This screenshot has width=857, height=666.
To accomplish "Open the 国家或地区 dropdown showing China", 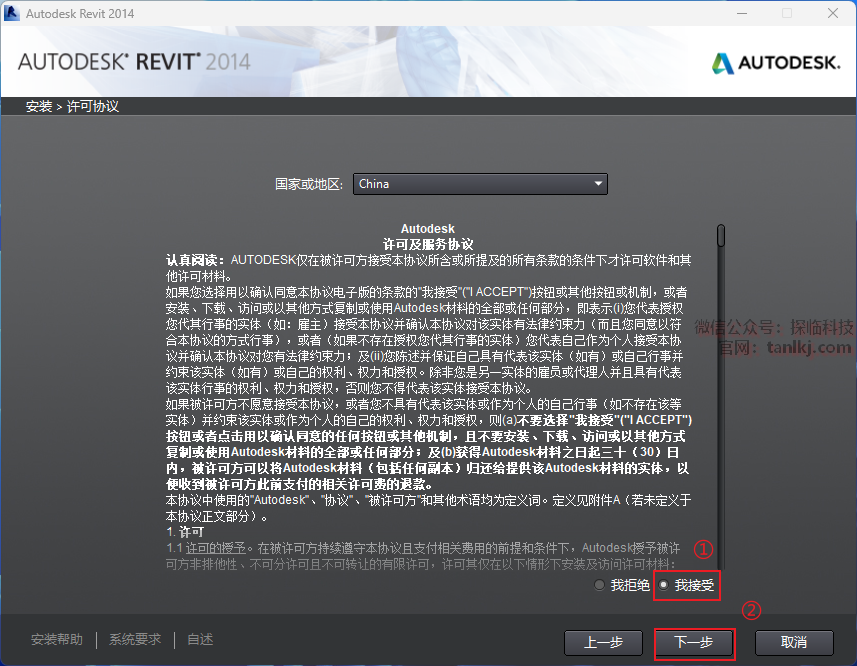I will (x=480, y=184).
